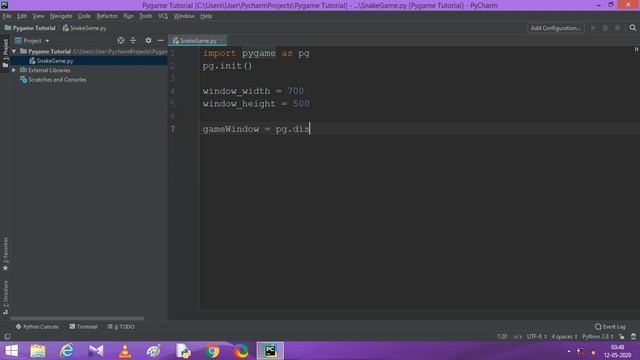The height and width of the screenshot is (360, 640).
Task: Click the inspection profile icon at status bar end
Action: (633, 337)
